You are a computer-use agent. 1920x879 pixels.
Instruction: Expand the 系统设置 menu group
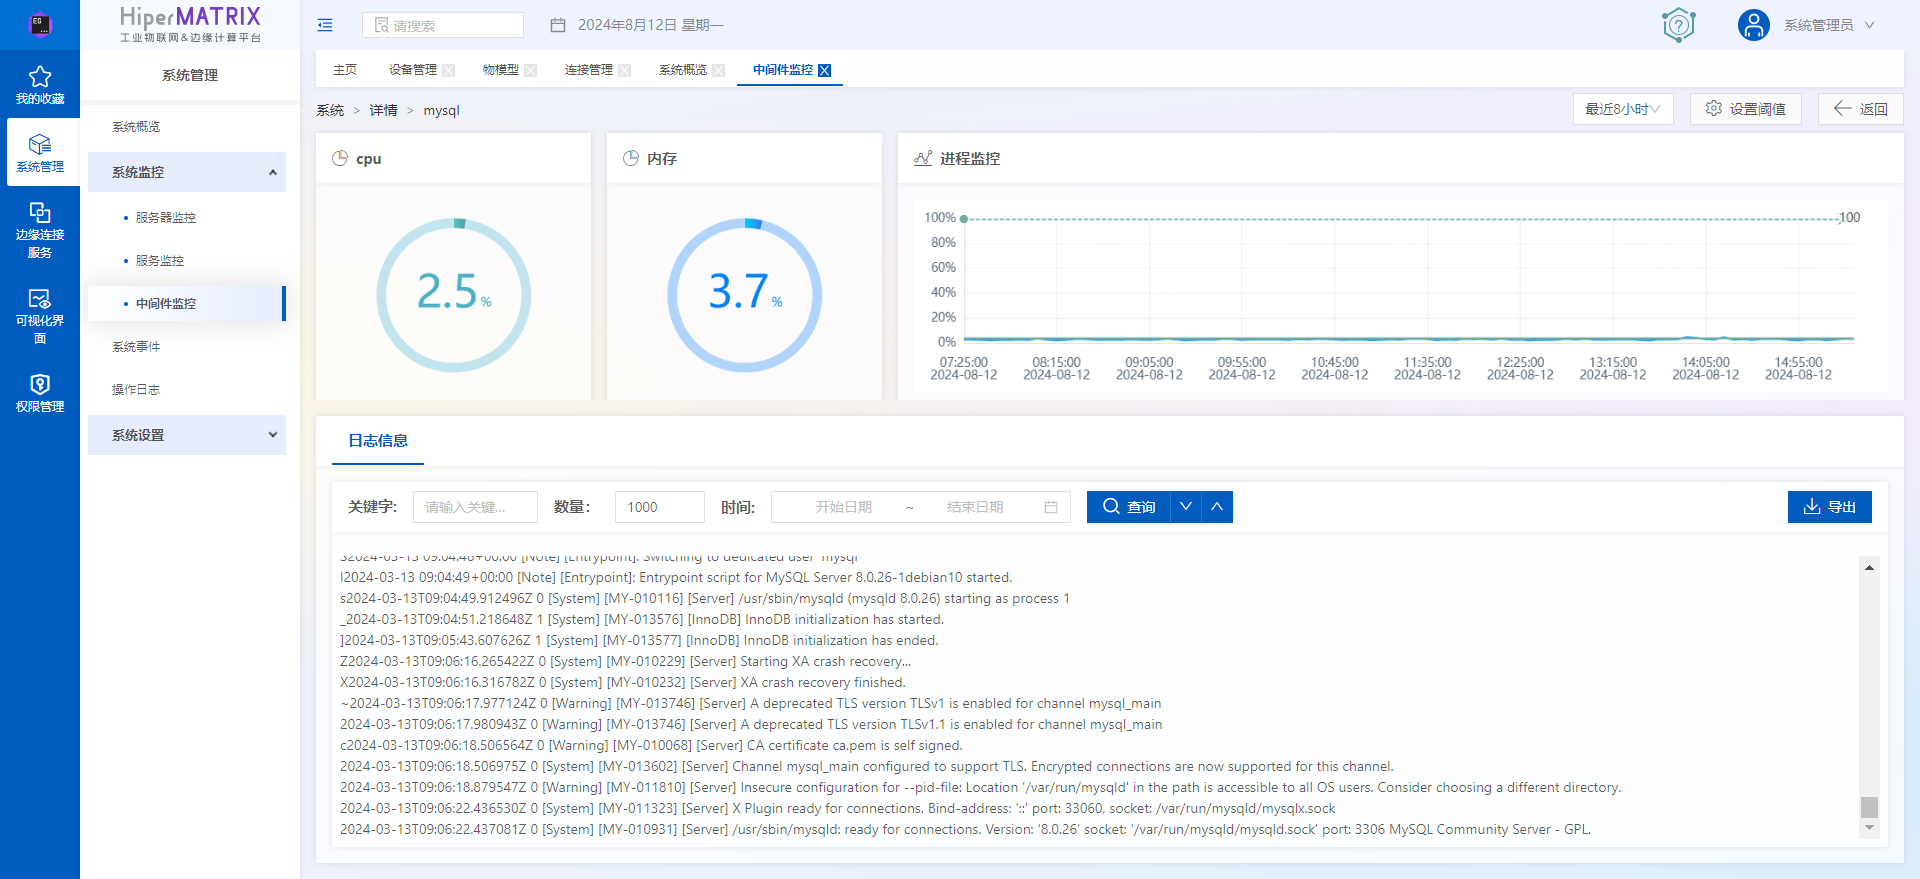click(187, 435)
